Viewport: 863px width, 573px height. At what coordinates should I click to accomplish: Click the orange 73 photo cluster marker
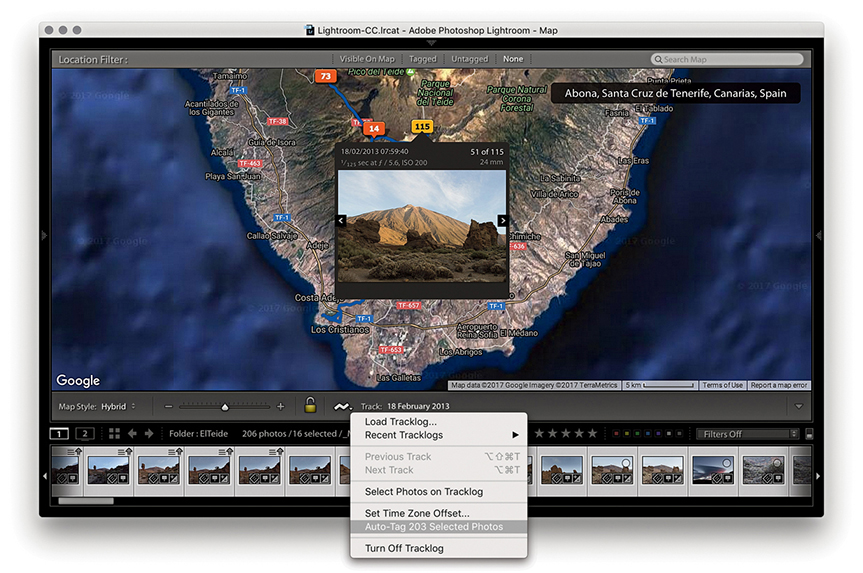[325, 76]
